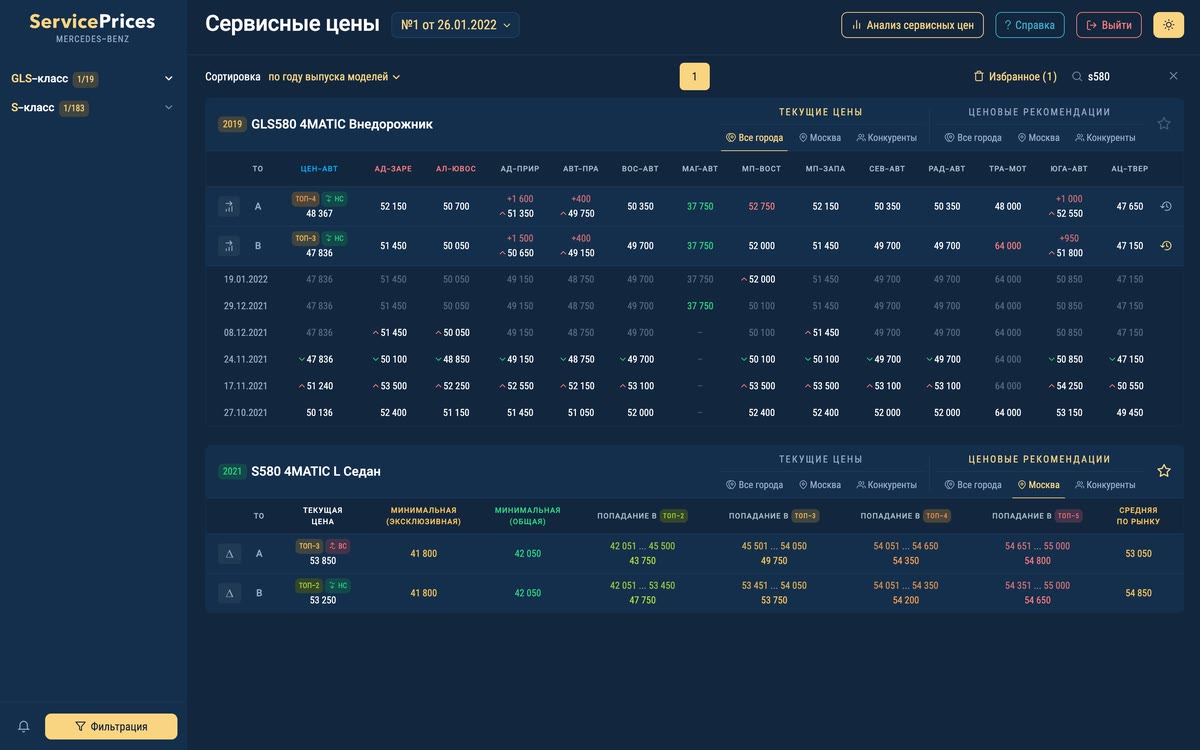The width and height of the screenshot is (1200, 750).
Task: Open Фильтрация filter button
Action: point(111,727)
